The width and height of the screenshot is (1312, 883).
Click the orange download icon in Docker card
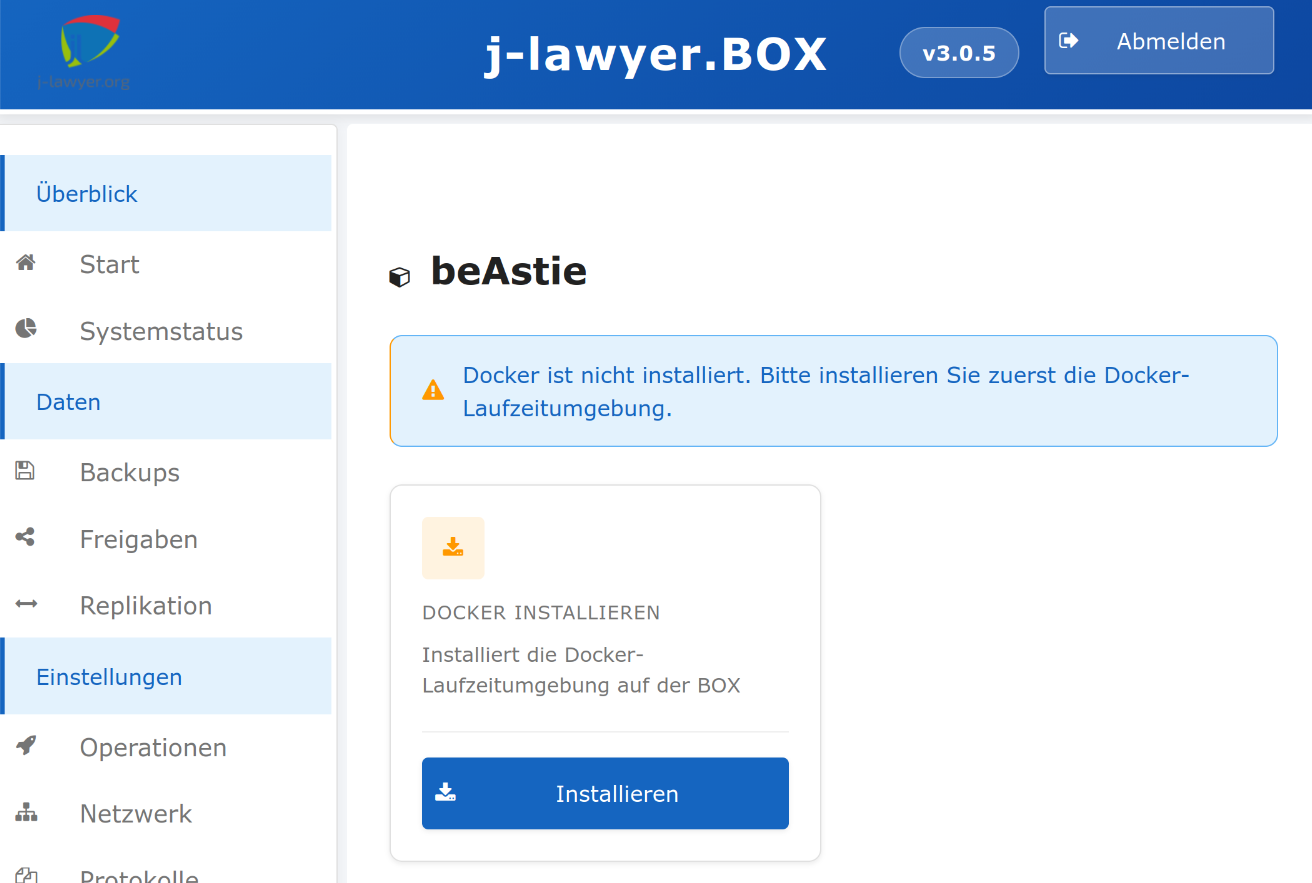tap(453, 547)
